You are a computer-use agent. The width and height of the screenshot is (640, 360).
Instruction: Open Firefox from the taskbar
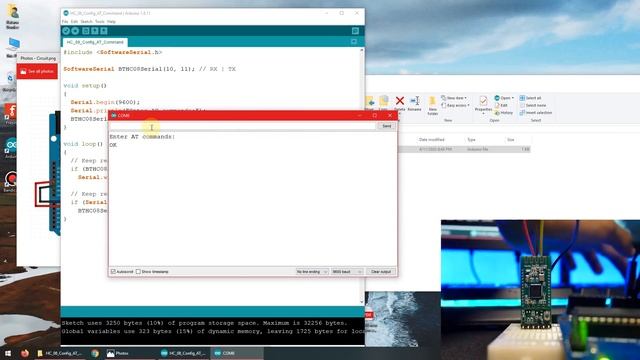(25, 353)
